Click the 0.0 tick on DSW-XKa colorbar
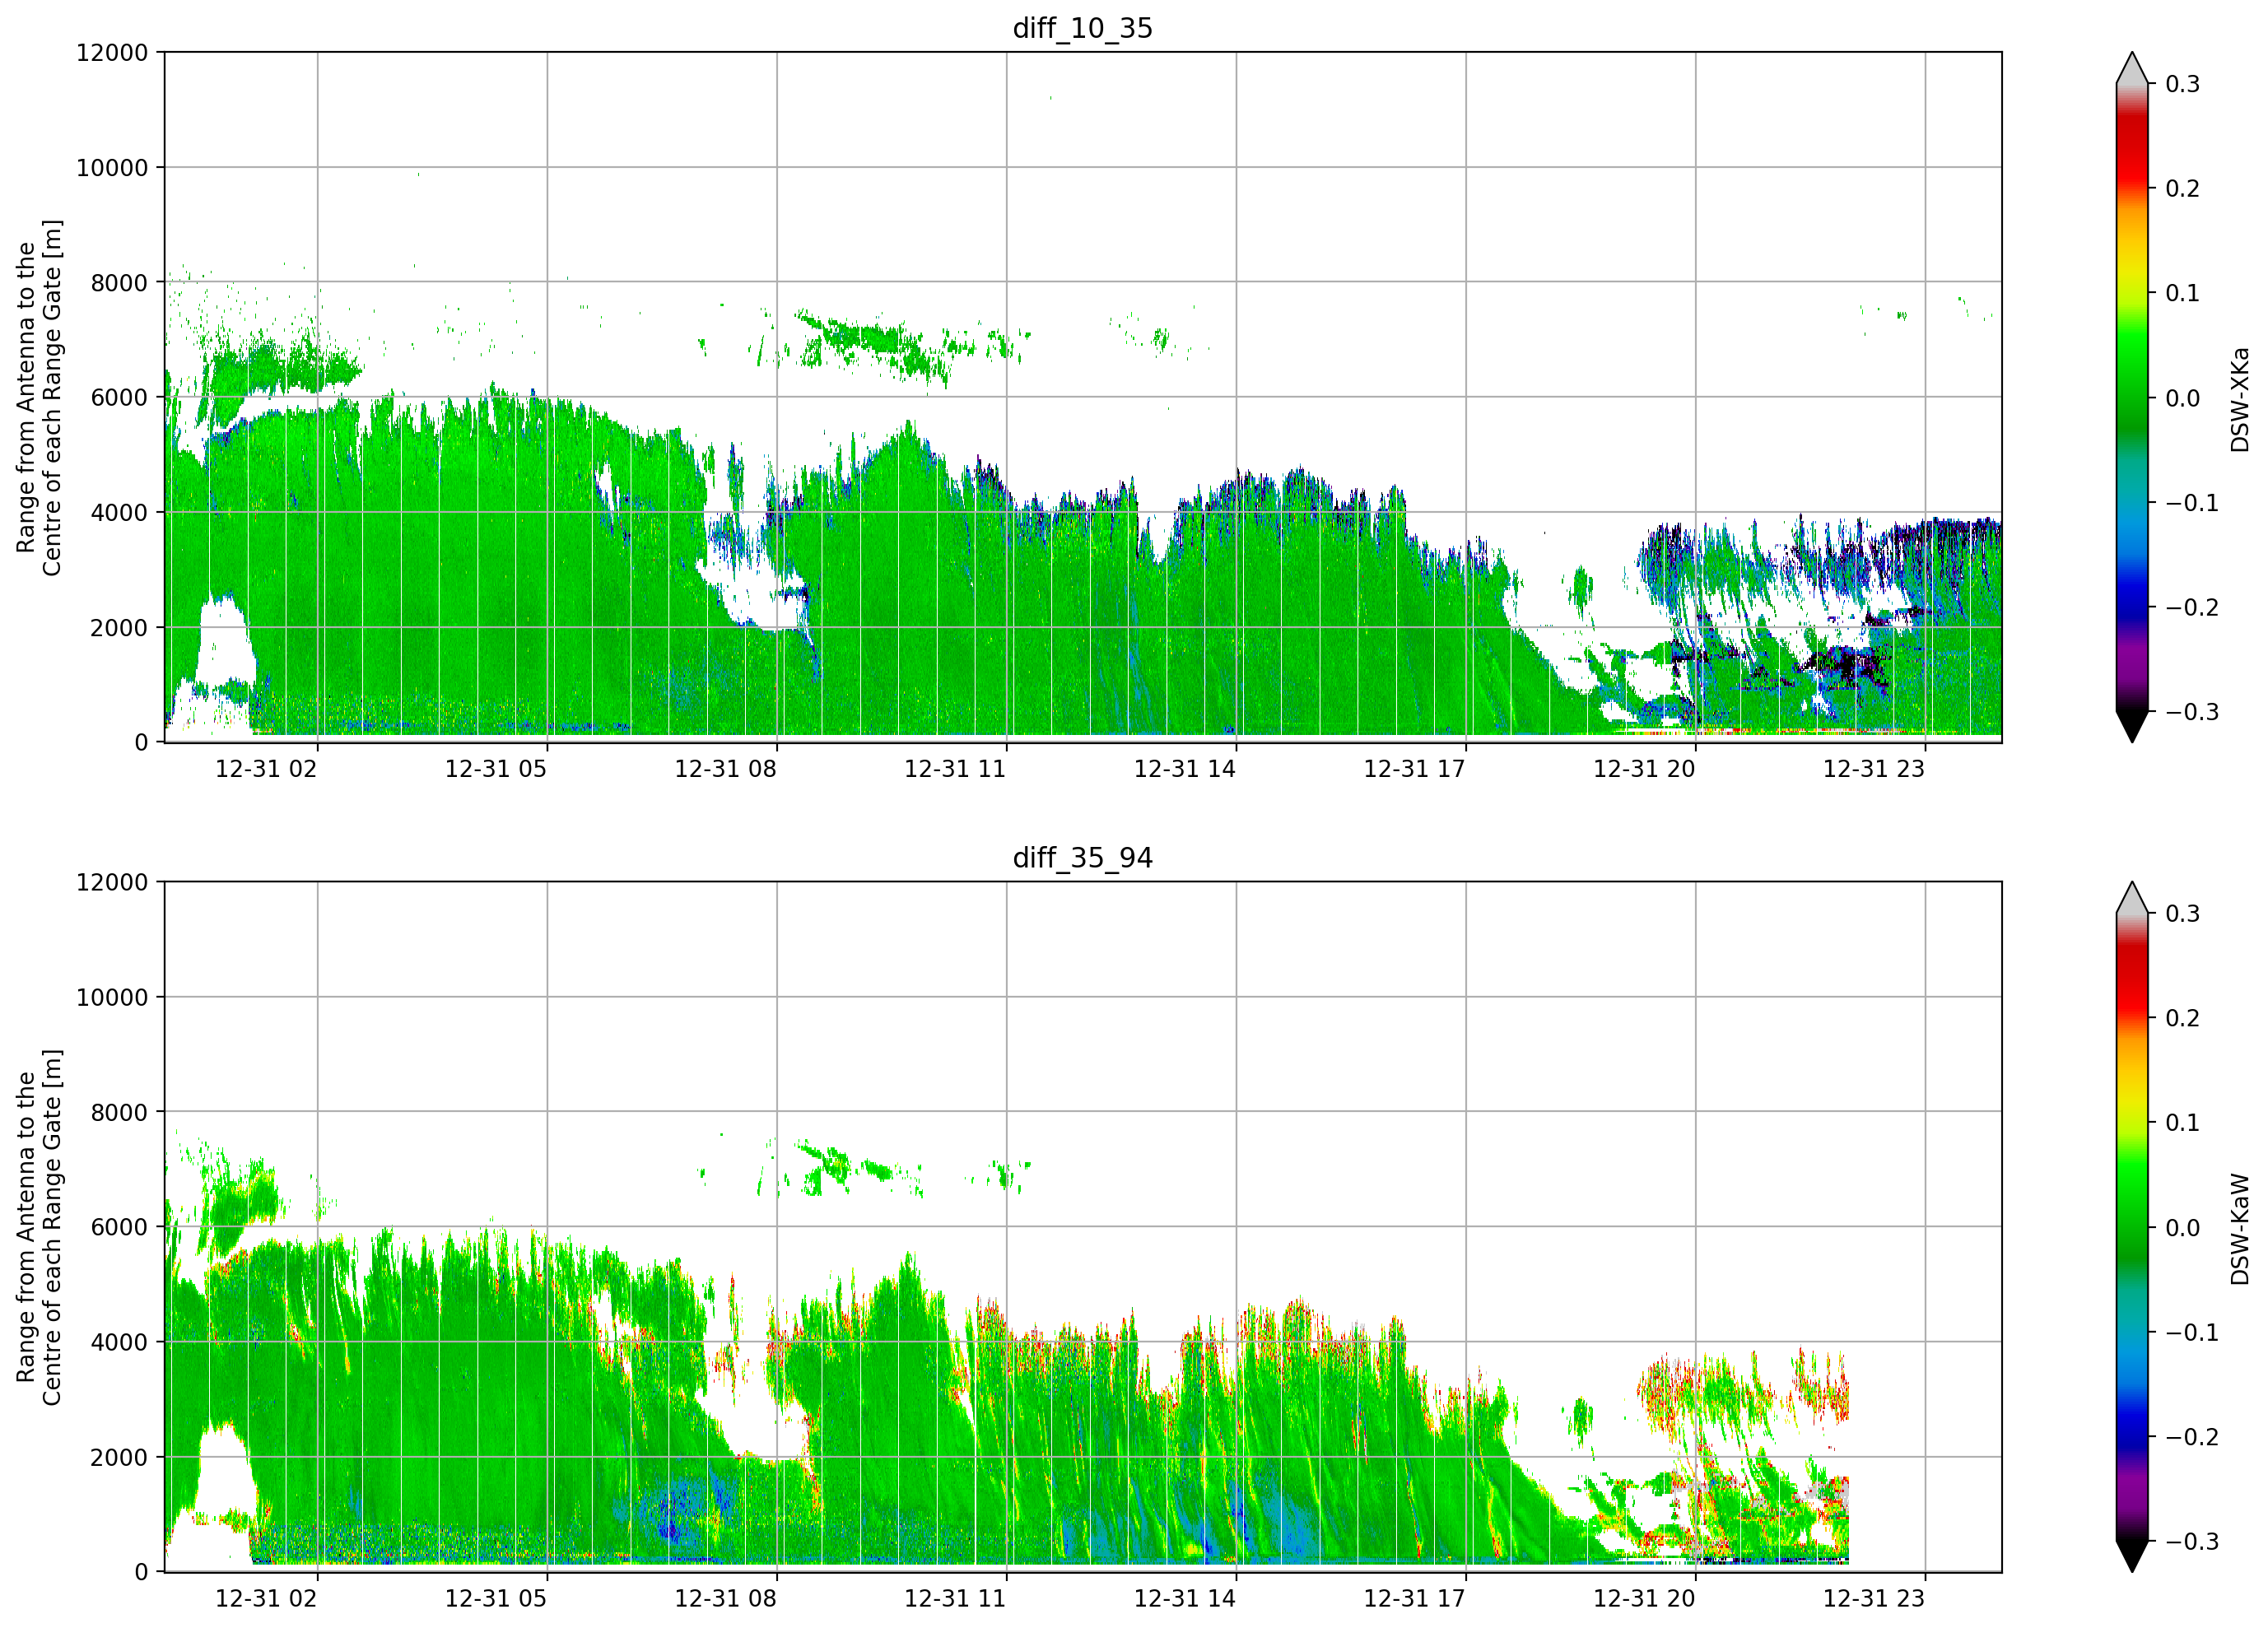The width and height of the screenshot is (2268, 1628). pos(2183,398)
